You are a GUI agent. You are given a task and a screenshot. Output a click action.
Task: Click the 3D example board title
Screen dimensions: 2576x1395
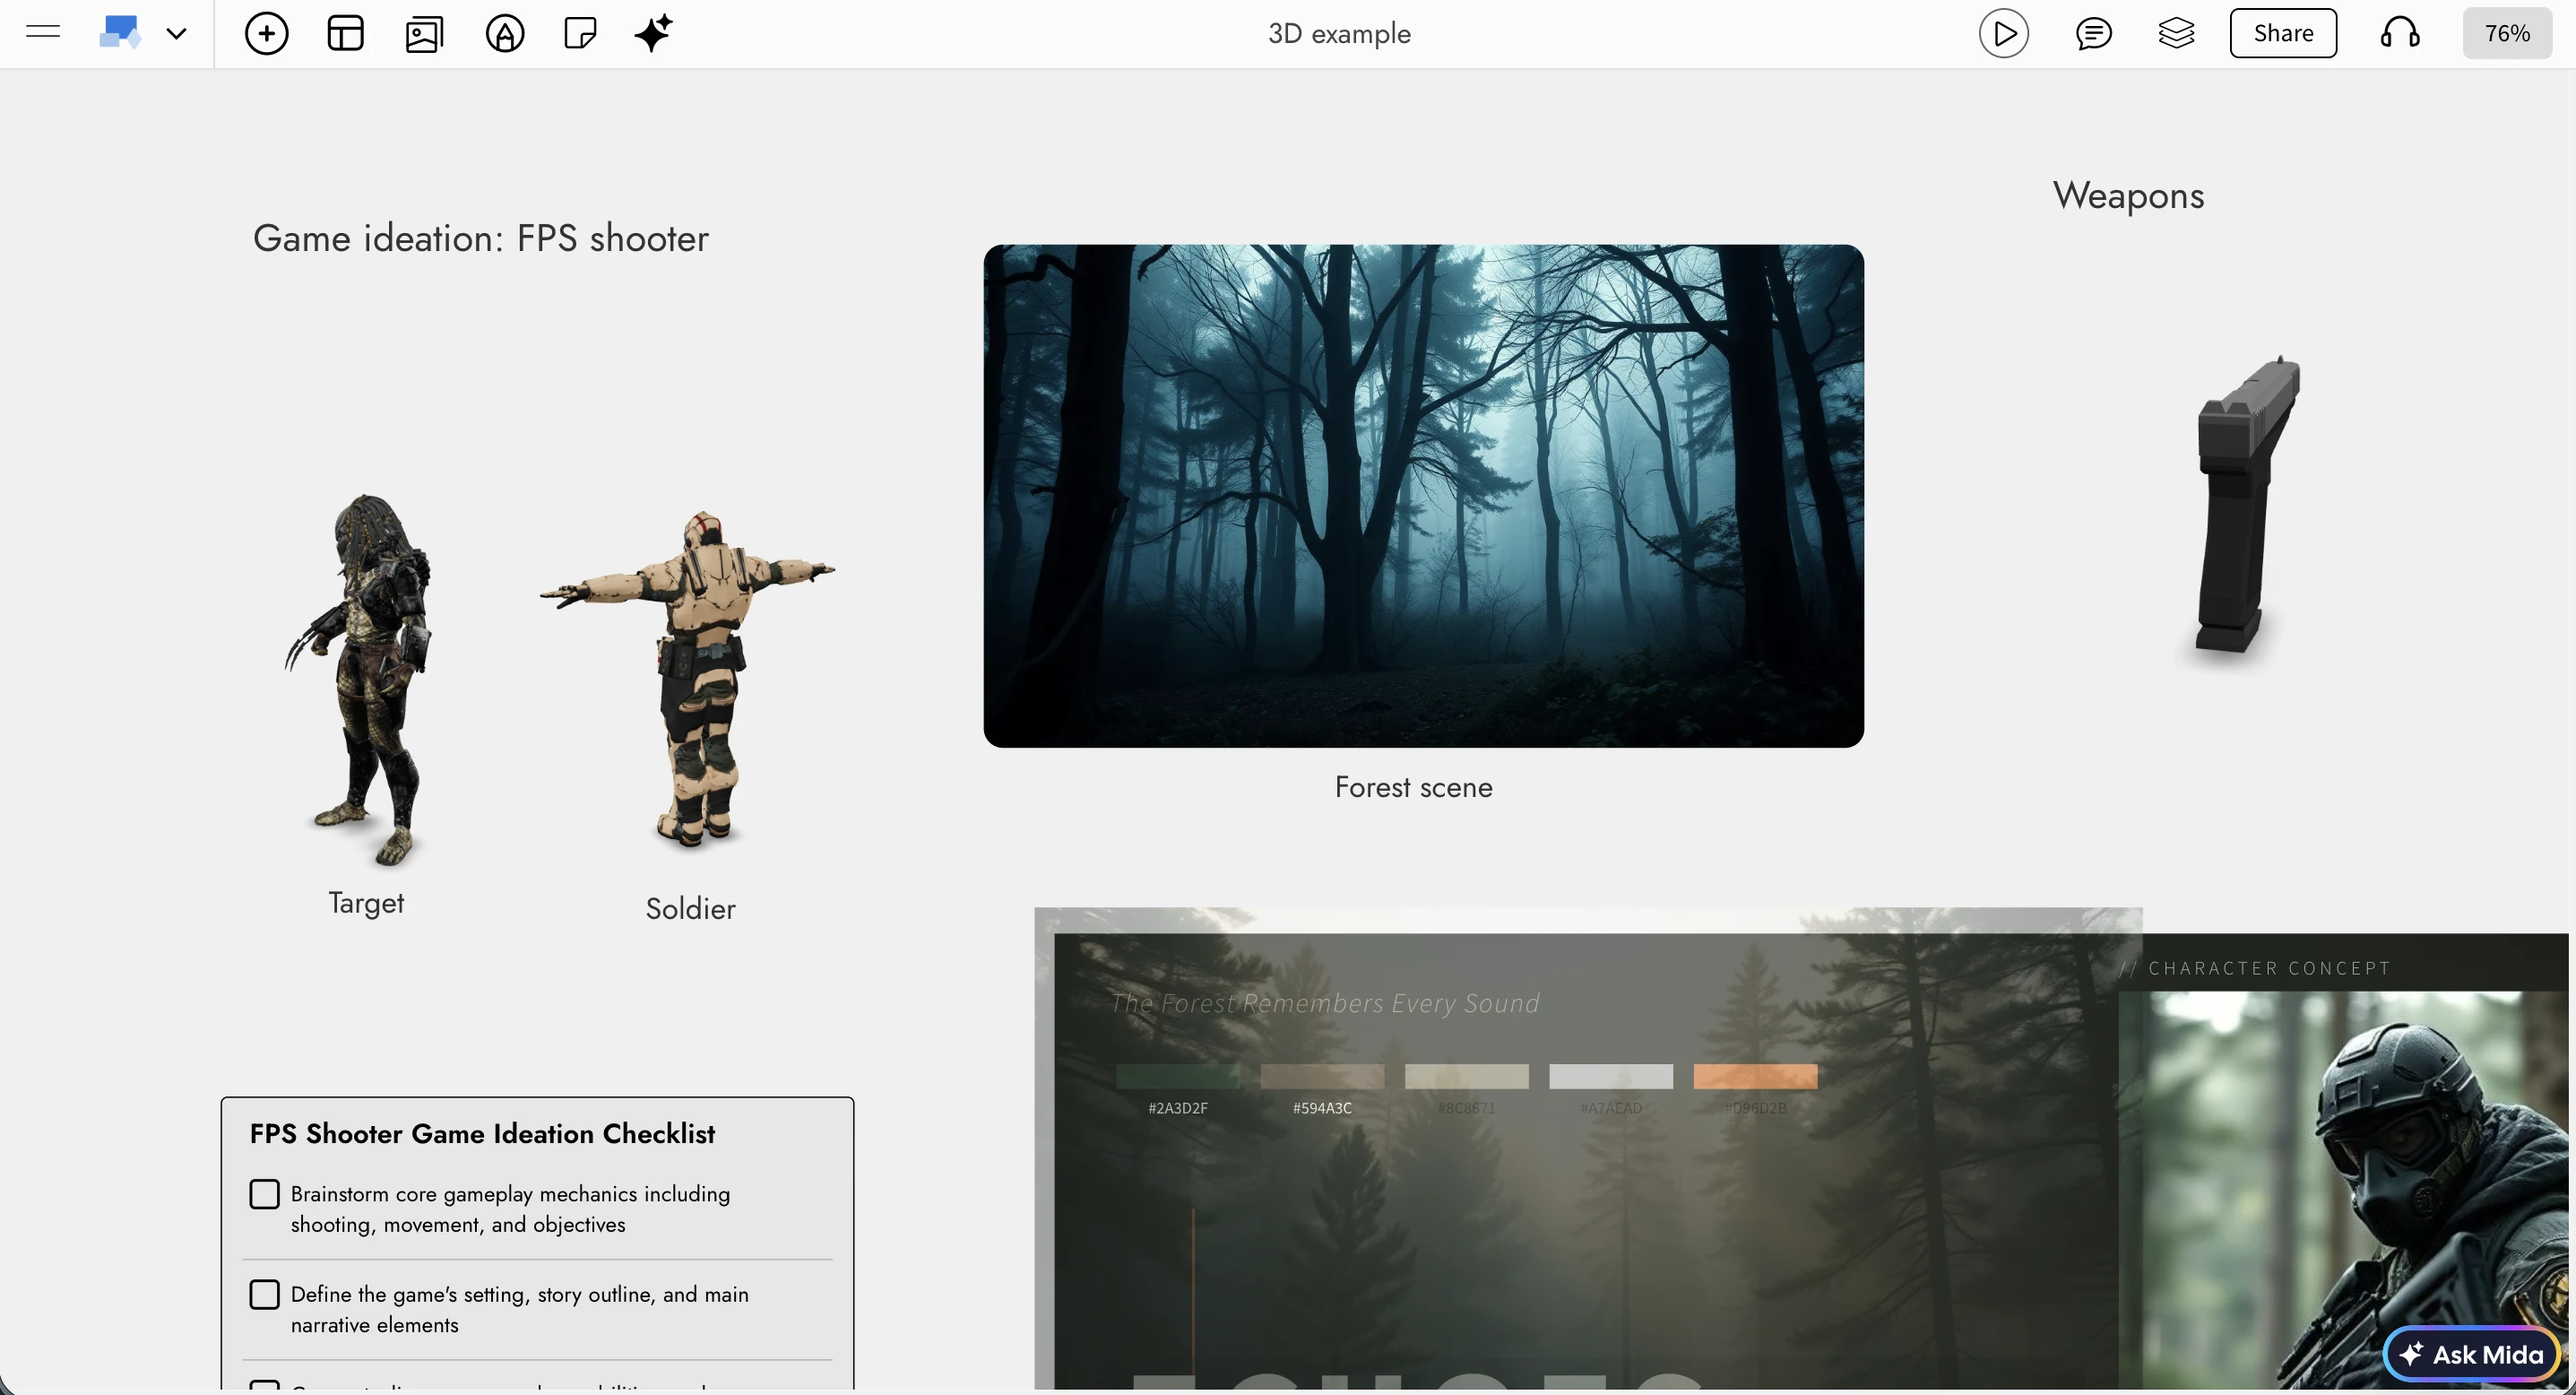(1339, 33)
